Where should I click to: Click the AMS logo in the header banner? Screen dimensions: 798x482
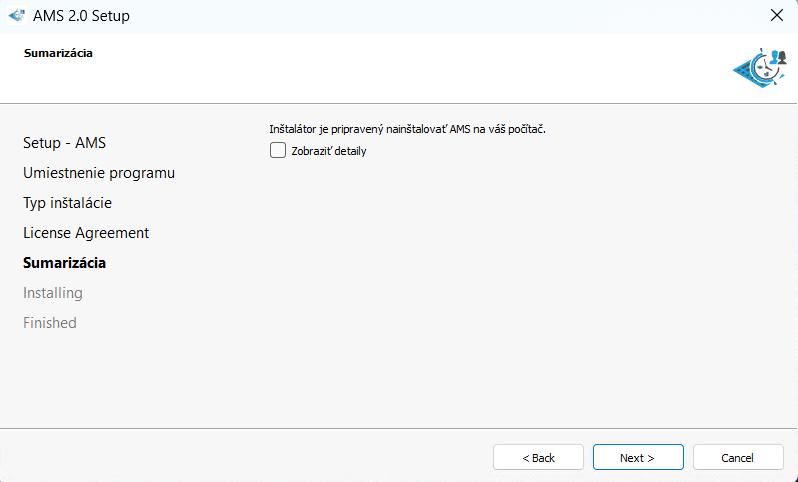759,69
